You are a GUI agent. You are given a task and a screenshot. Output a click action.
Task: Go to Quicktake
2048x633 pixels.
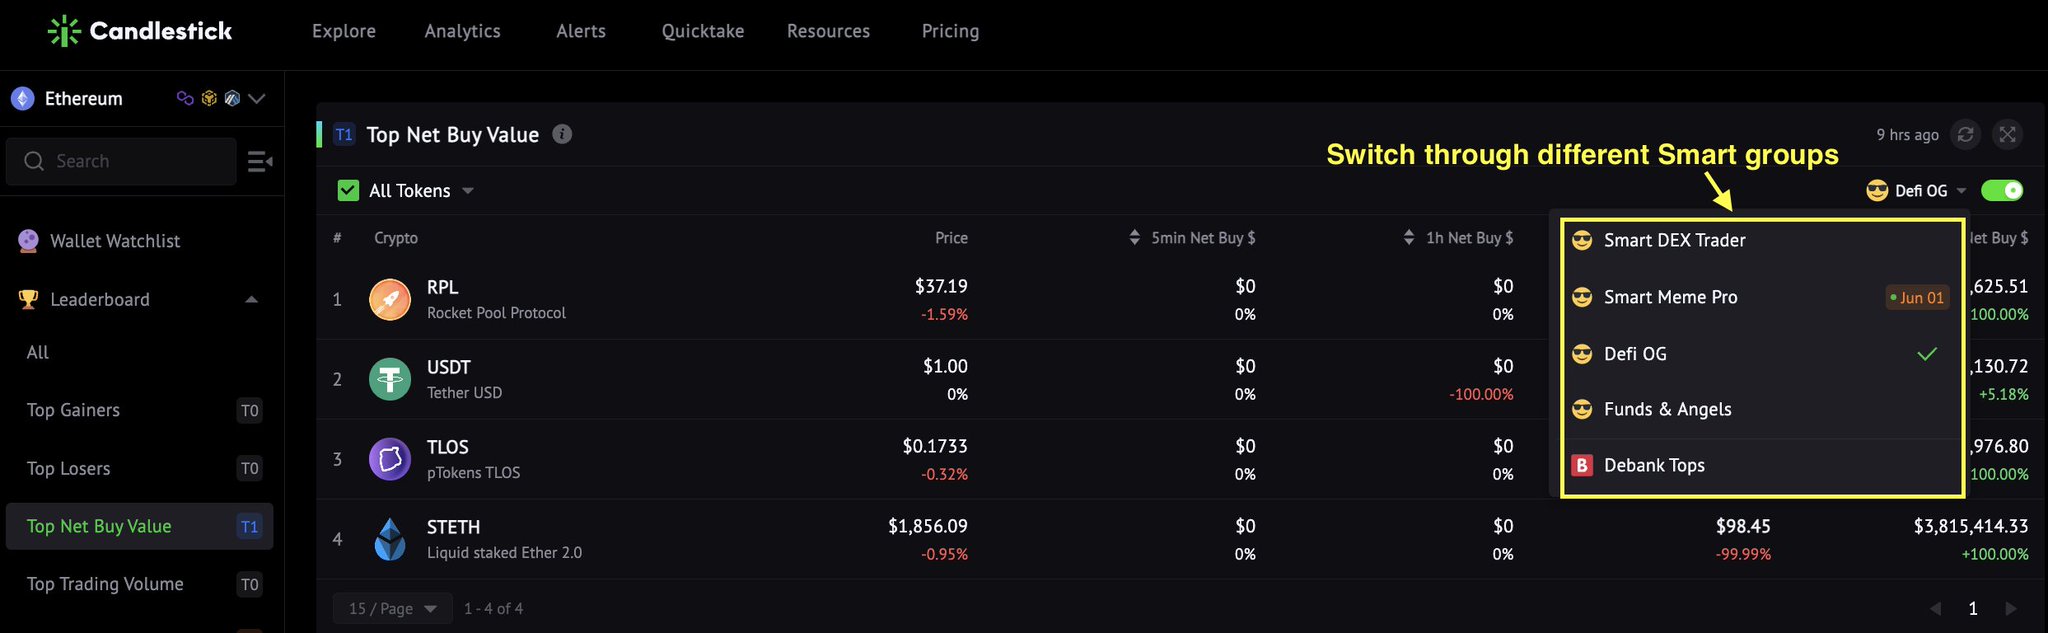[702, 31]
